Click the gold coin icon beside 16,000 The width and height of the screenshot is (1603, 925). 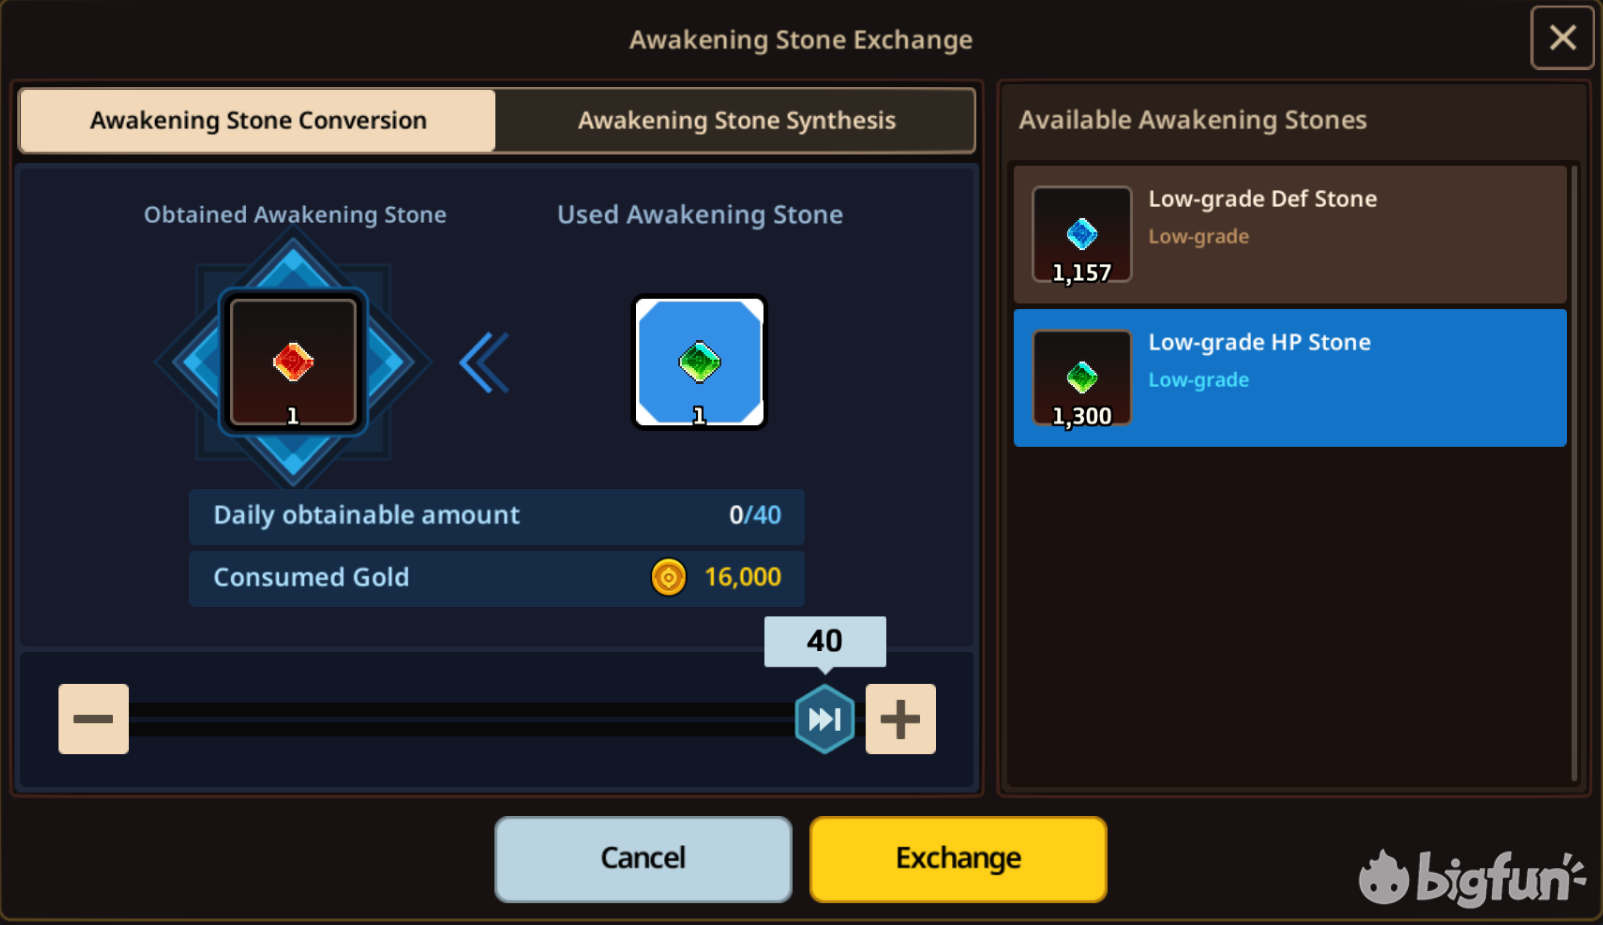(668, 577)
